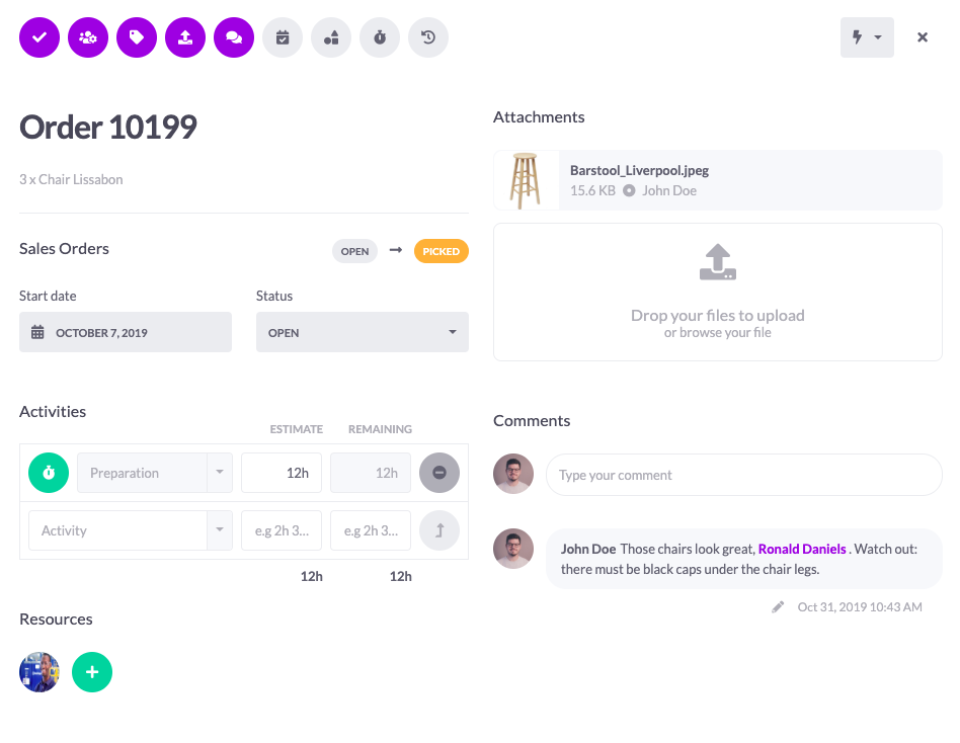Open the comments speech bubbles icon
Screen dimensions: 960x743
pyautogui.click(x=234, y=38)
